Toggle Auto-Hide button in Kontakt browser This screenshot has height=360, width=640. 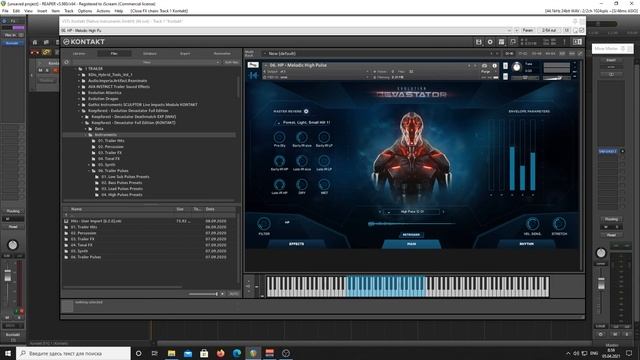231,62
